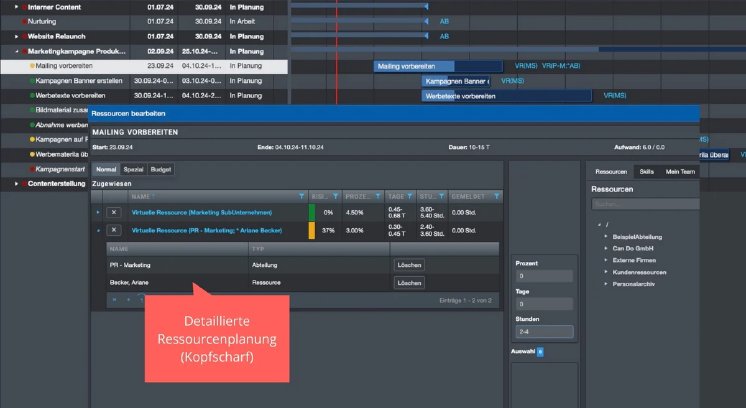Click the blue Auswahl count badge
Image resolution: width=746 pixels, height=408 pixels.
pos(540,352)
